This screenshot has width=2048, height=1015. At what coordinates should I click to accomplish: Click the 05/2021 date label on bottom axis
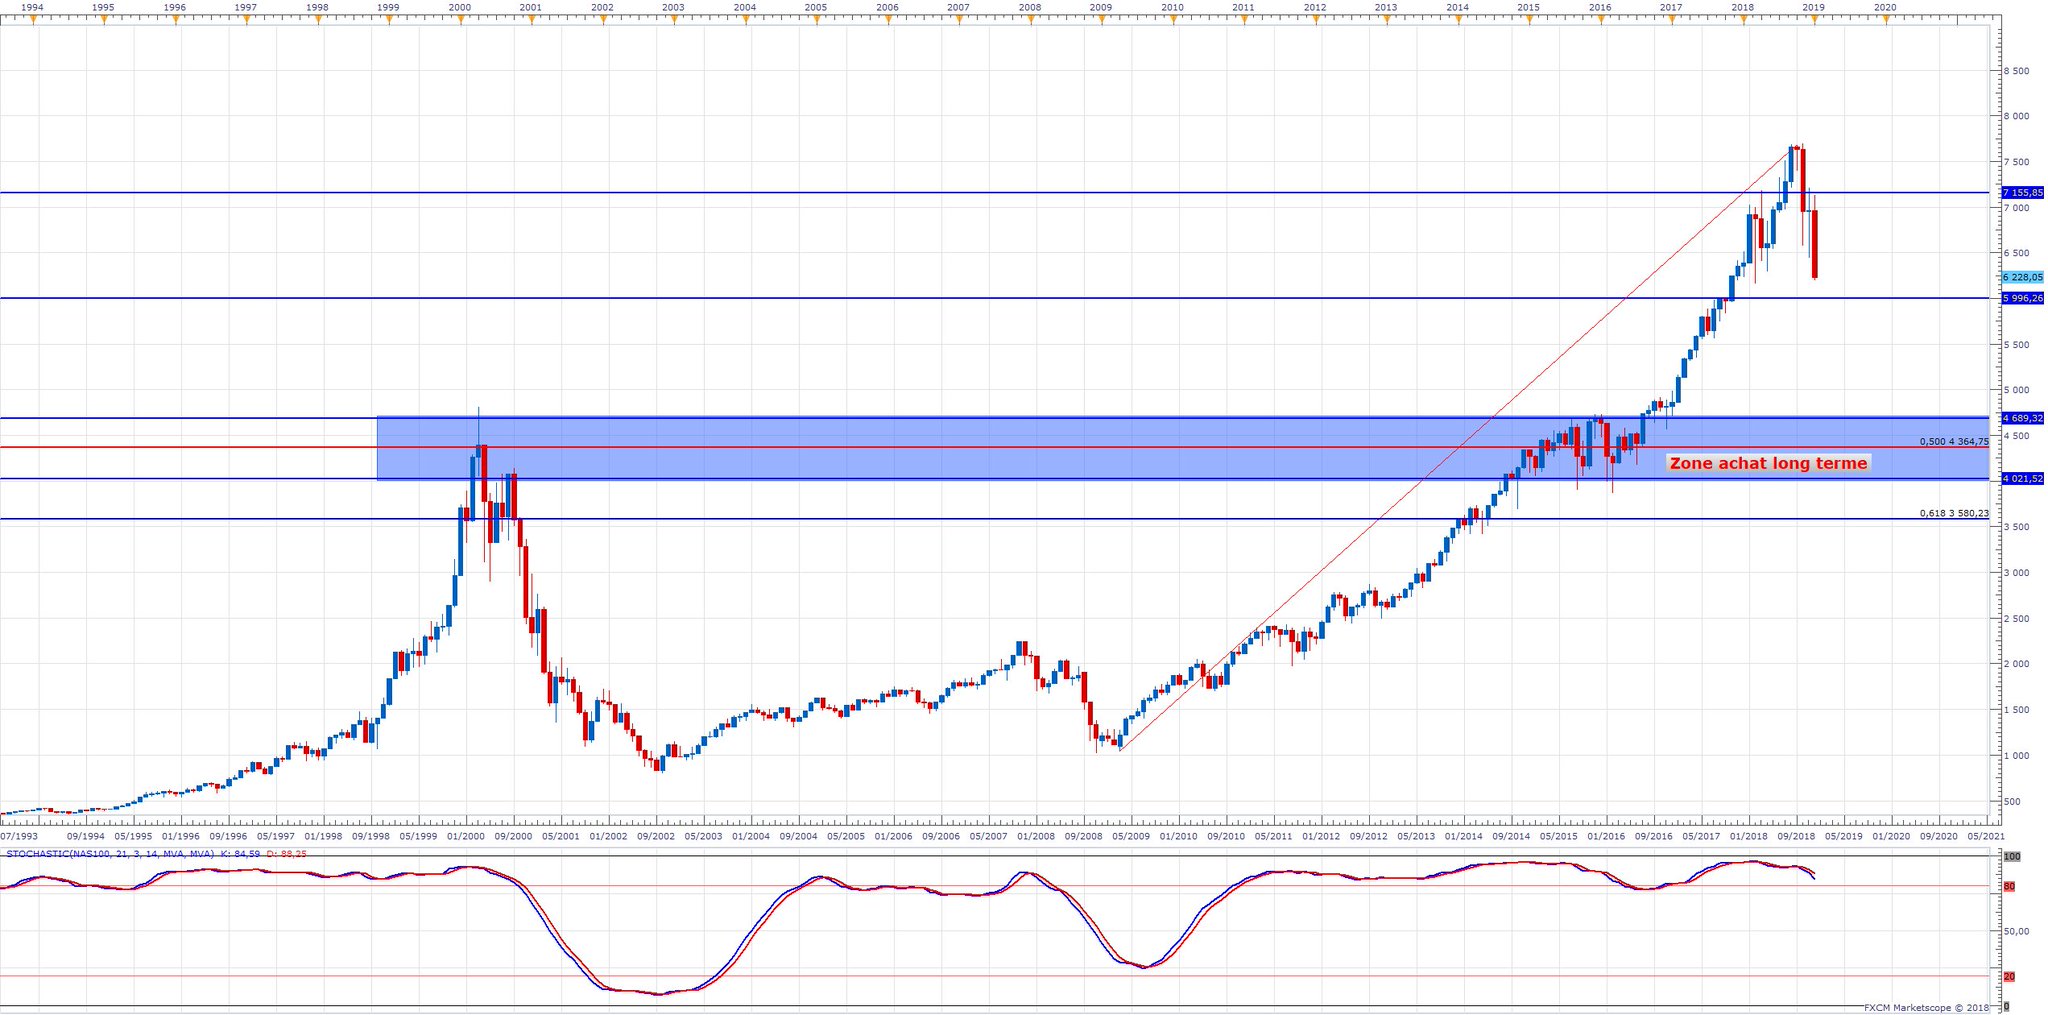click(1986, 836)
